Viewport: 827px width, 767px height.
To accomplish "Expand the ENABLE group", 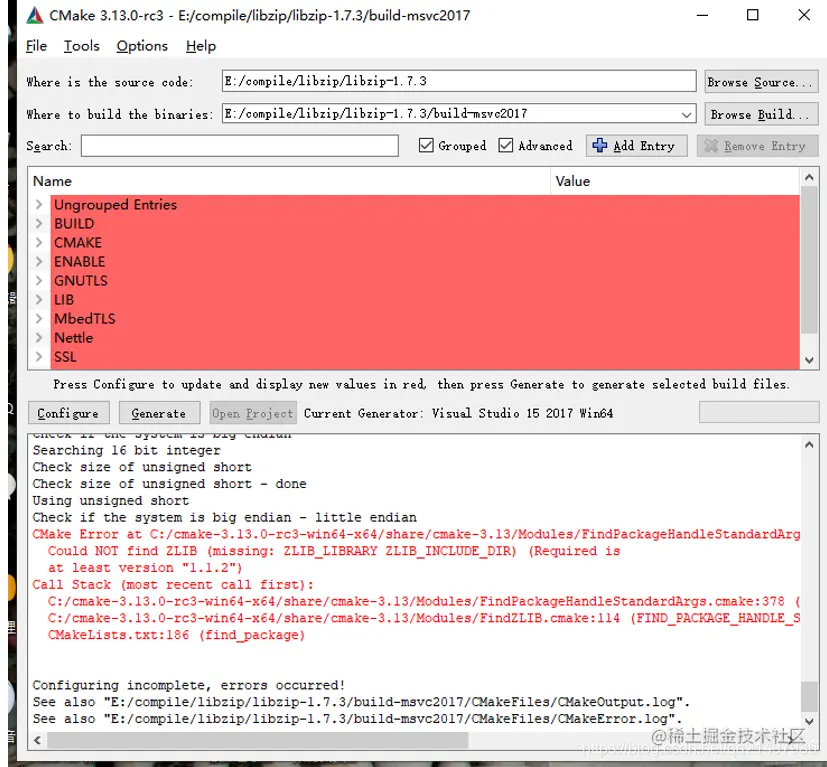I will tap(39, 262).
